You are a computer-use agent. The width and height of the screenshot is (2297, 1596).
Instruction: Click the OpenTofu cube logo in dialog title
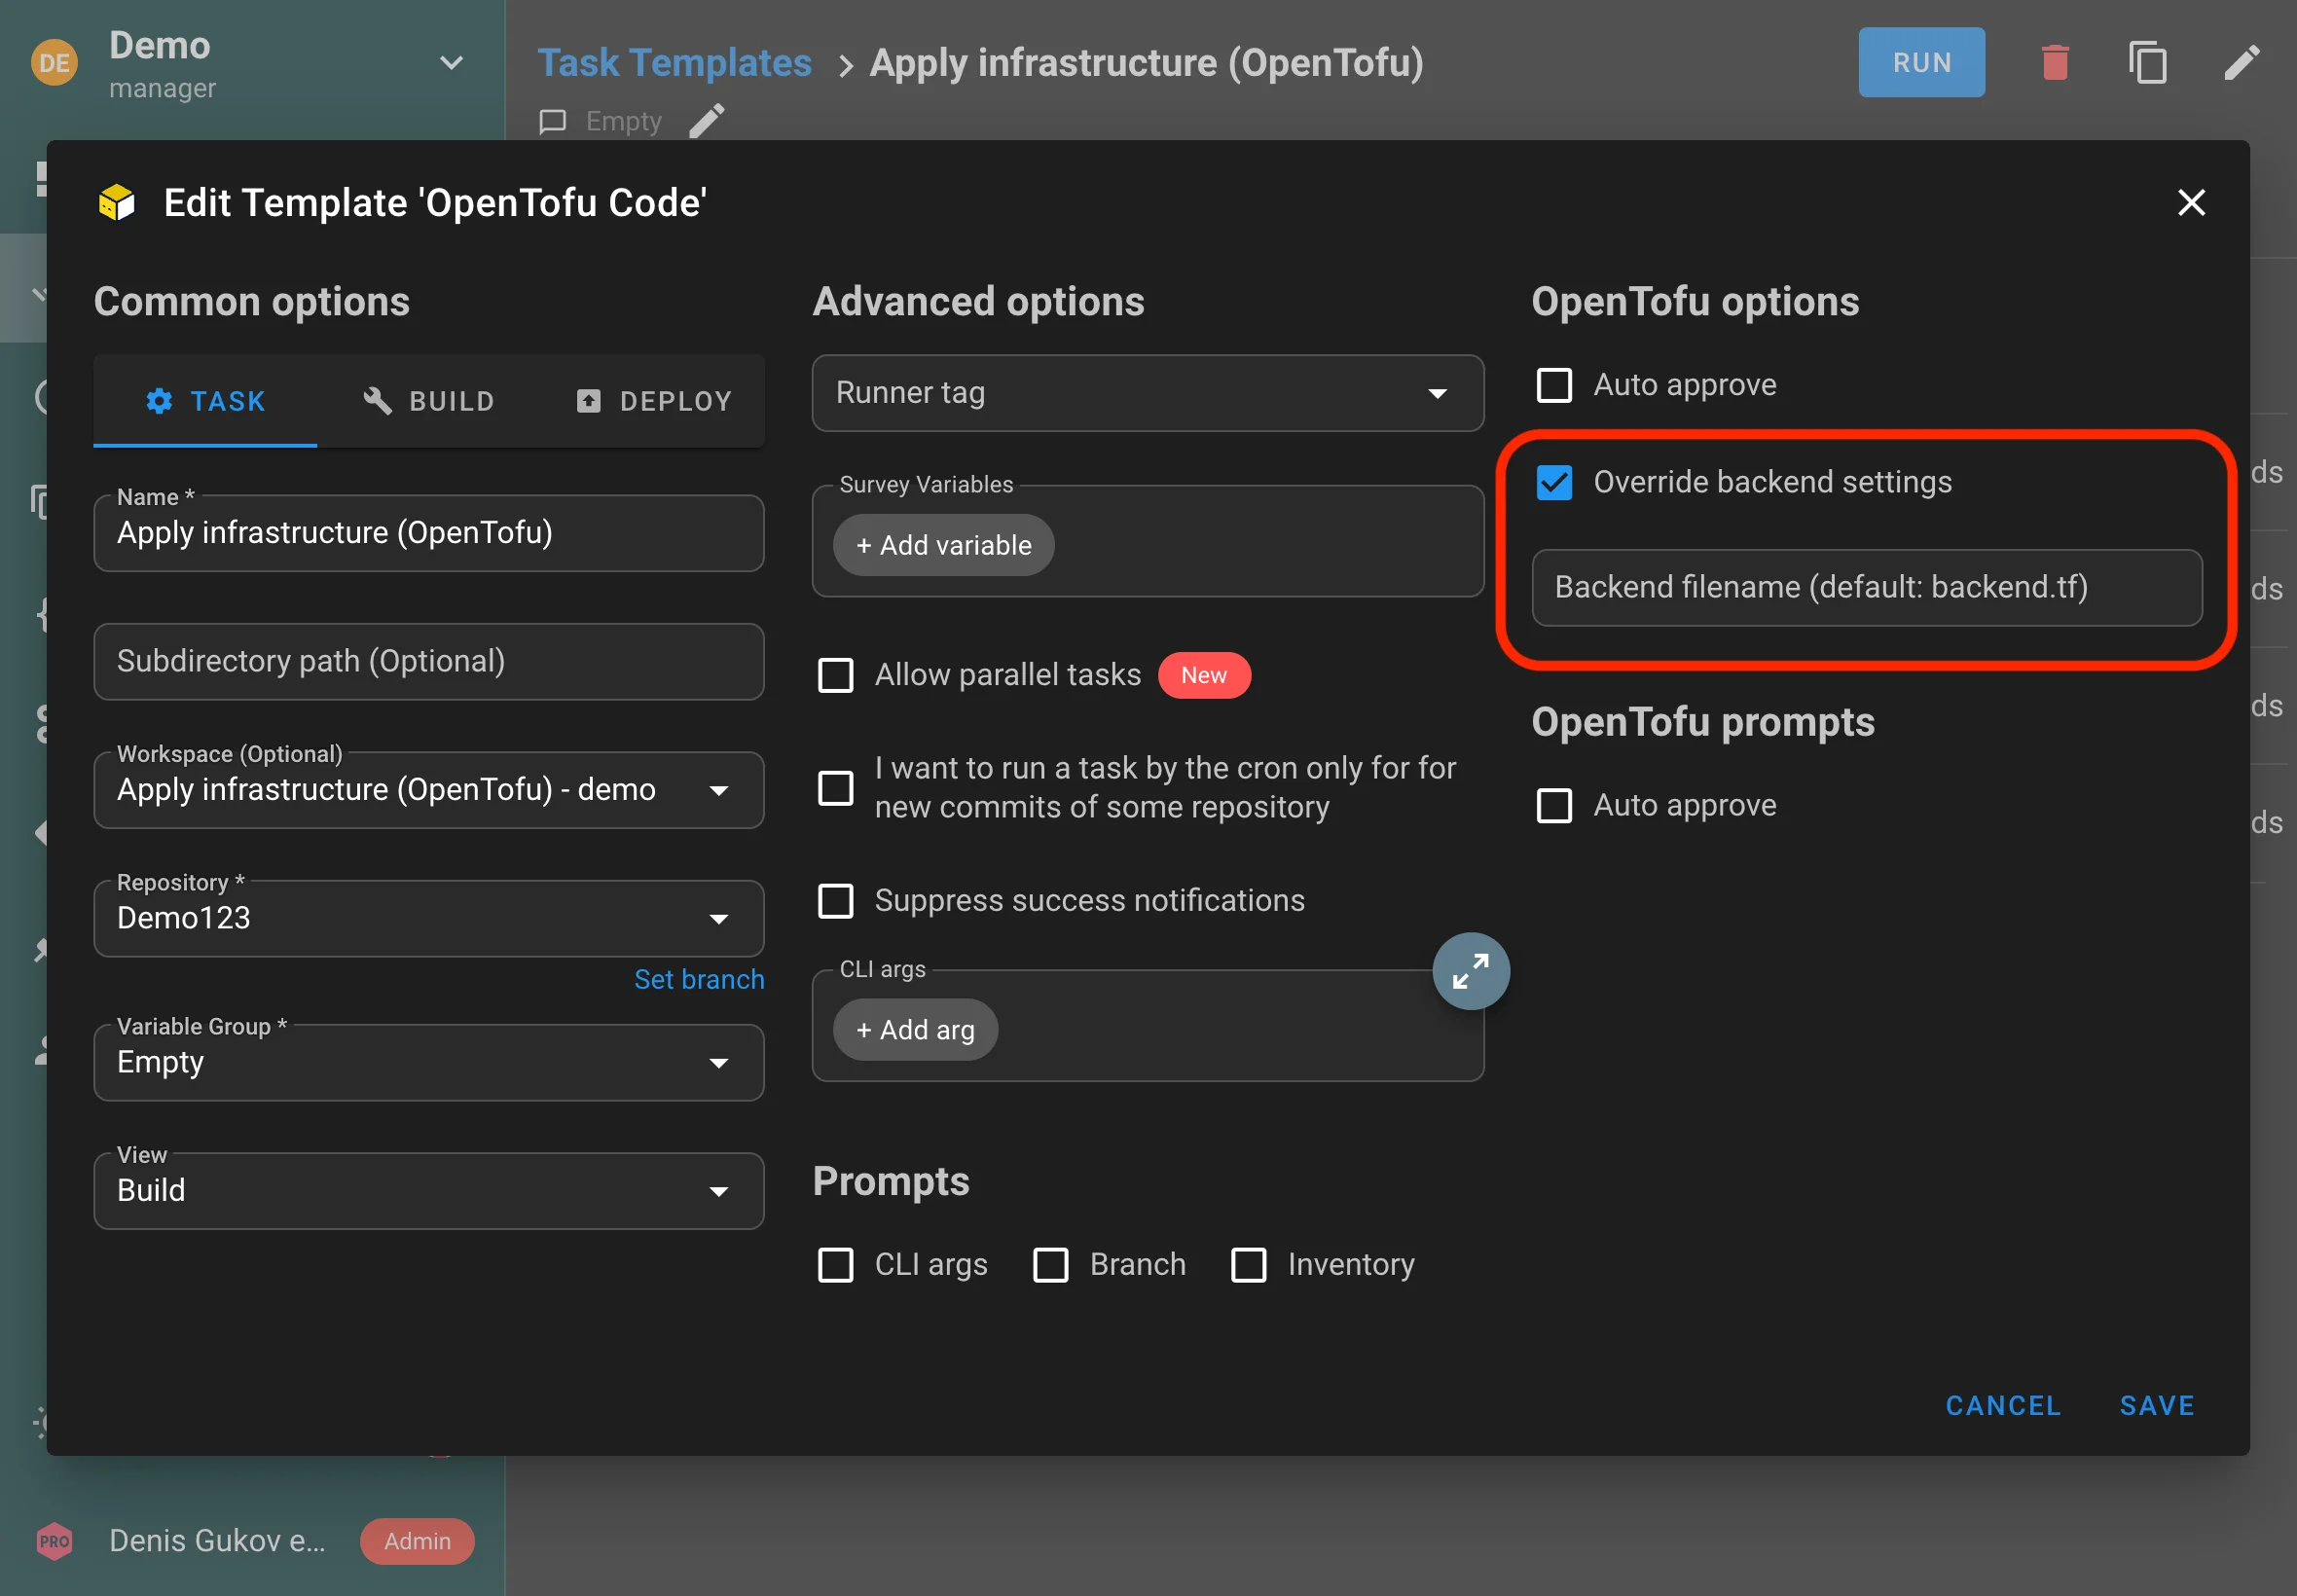117,203
